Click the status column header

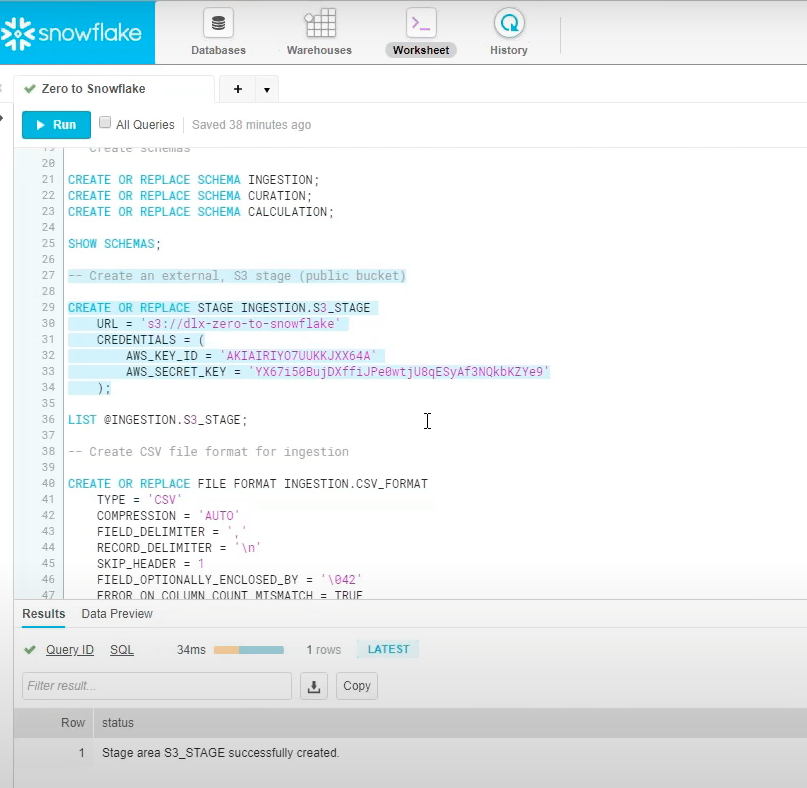click(118, 723)
